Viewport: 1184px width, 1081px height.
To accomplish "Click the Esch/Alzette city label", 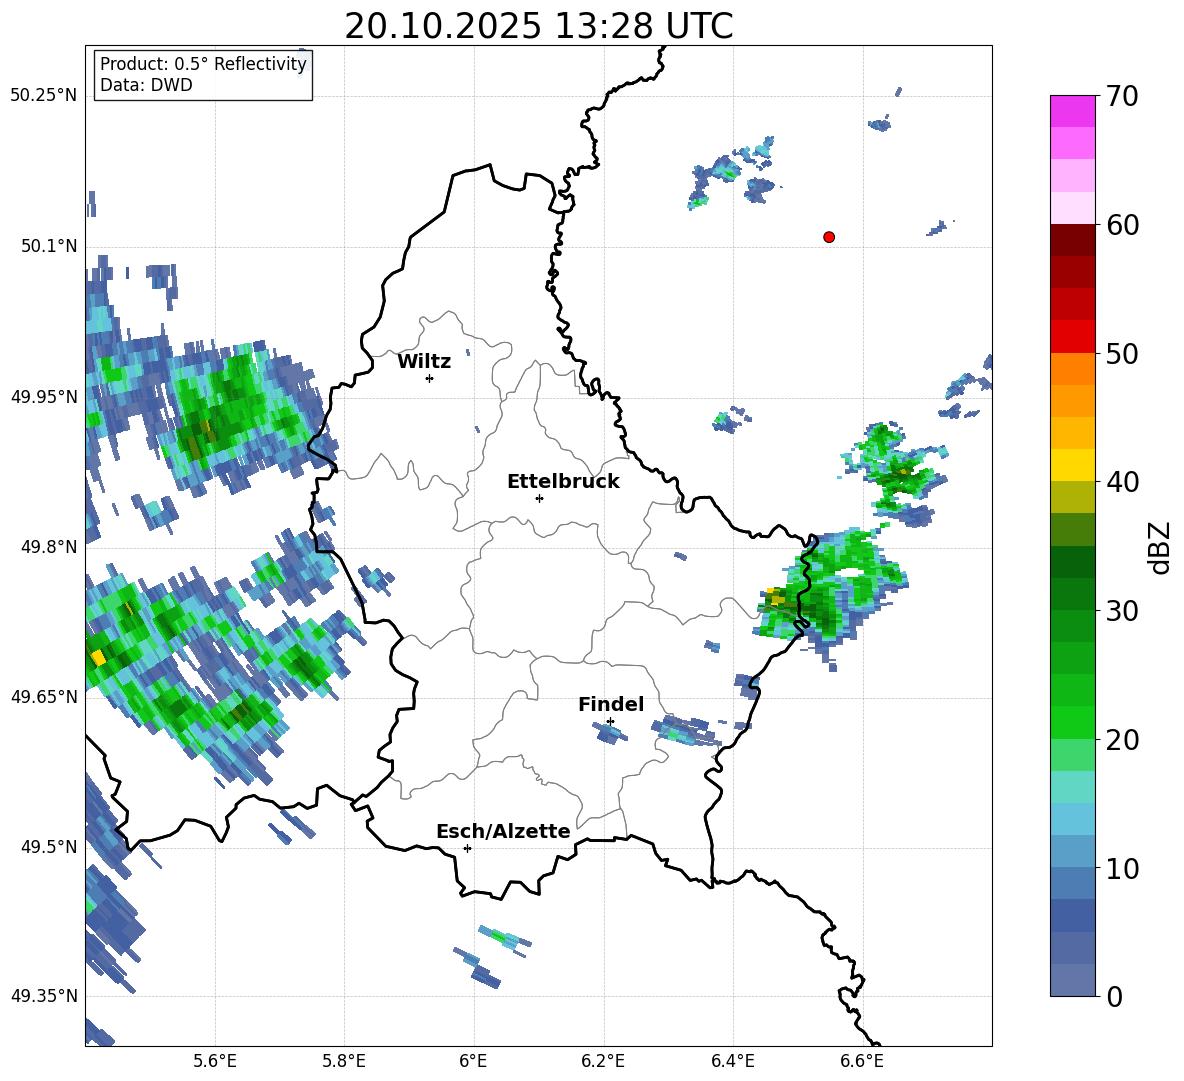I will (503, 831).
